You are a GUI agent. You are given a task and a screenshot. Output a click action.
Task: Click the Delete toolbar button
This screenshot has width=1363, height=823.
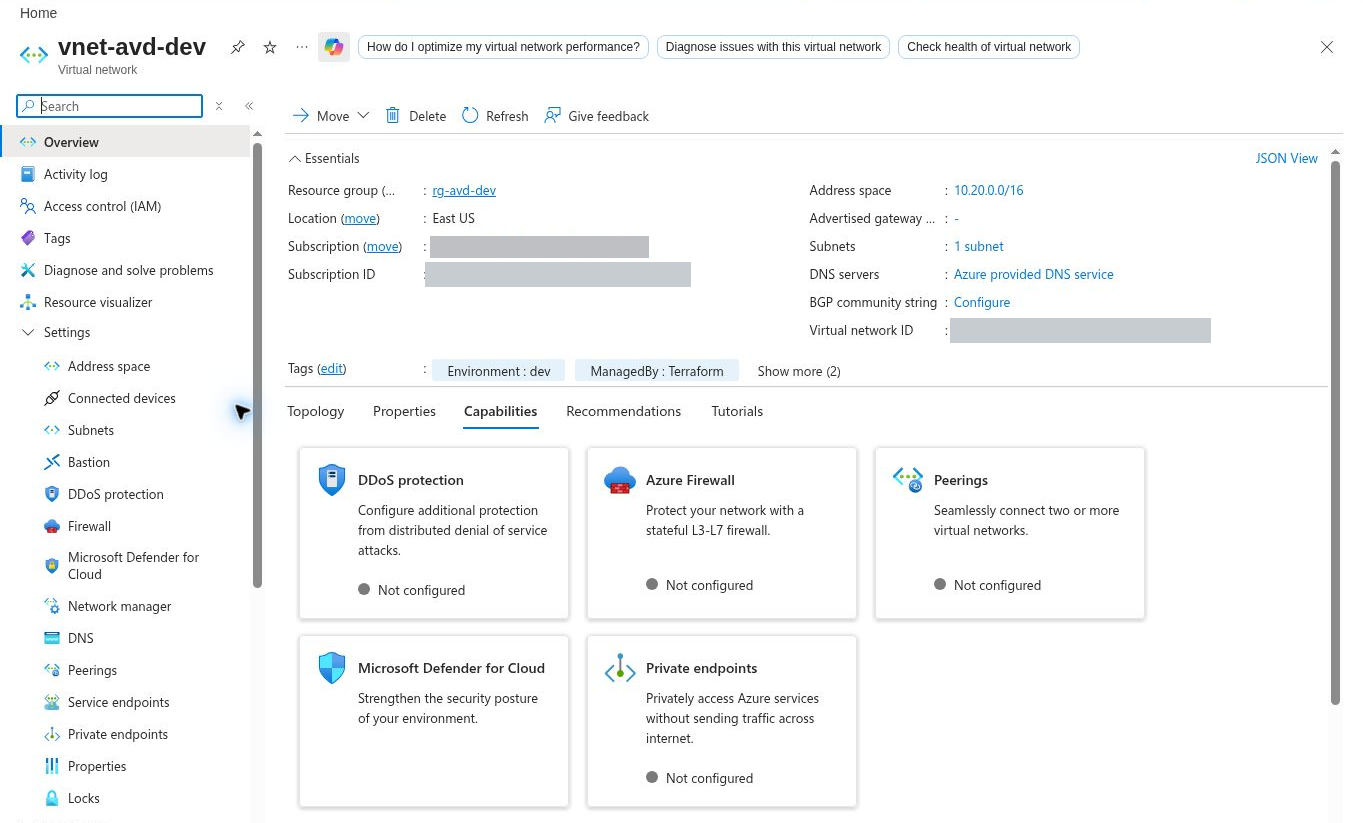(416, 116)
